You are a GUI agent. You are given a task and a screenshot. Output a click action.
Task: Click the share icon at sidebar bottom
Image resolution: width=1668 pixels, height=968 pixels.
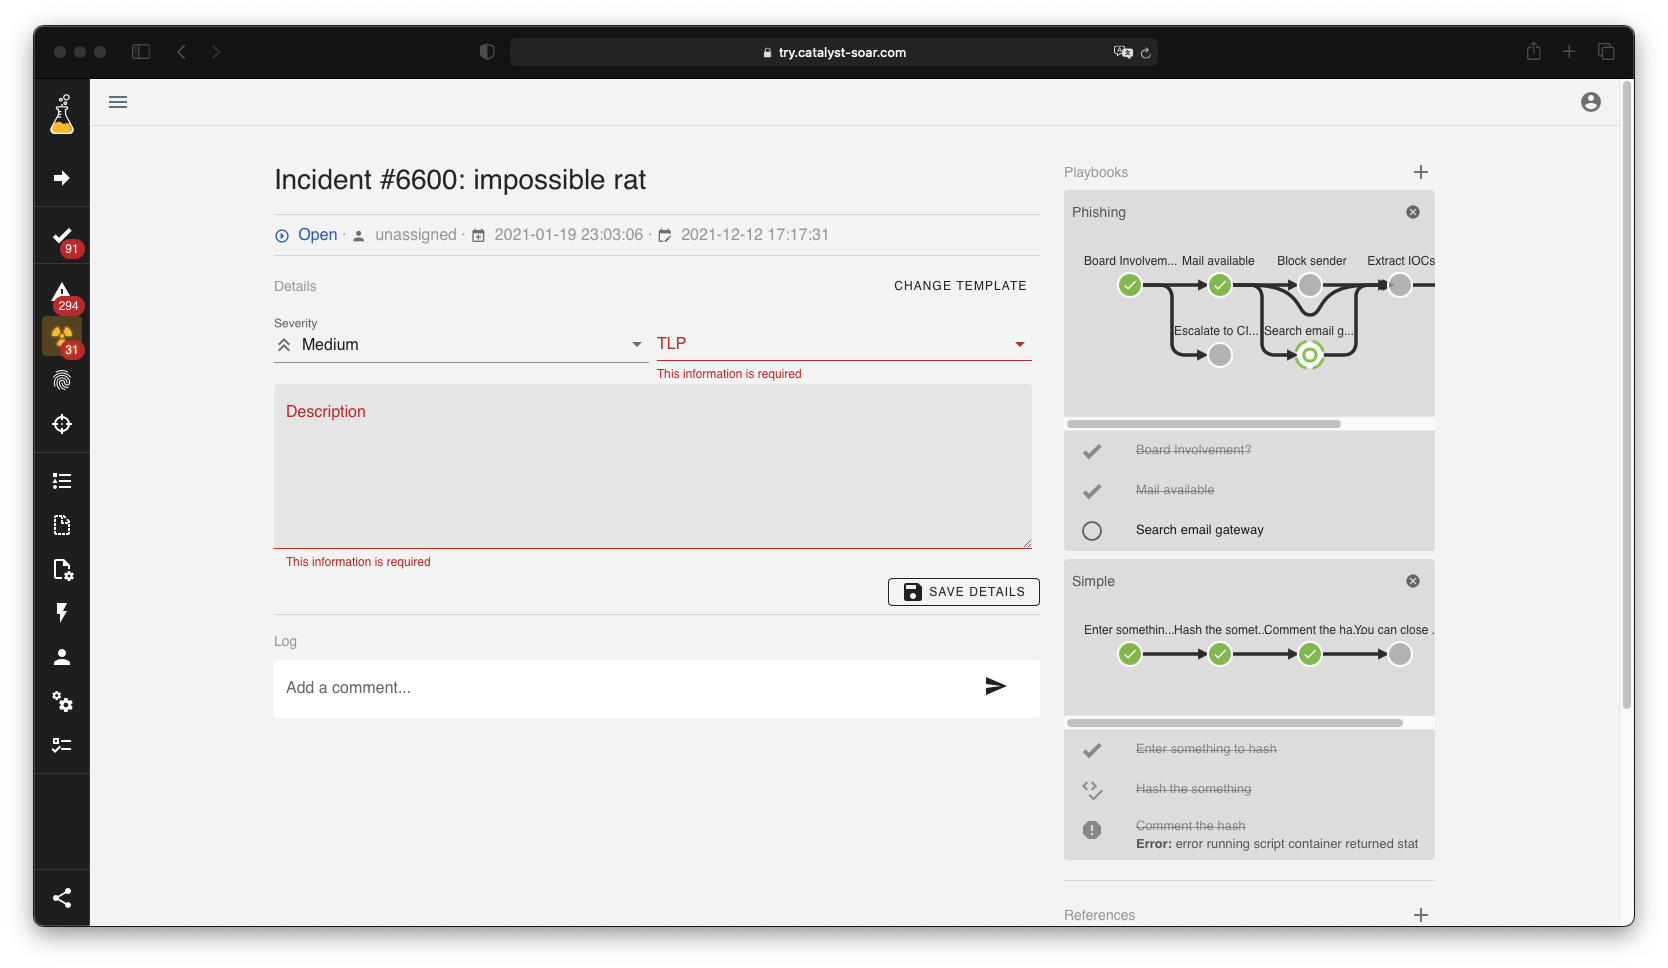(x=62, y=898)
